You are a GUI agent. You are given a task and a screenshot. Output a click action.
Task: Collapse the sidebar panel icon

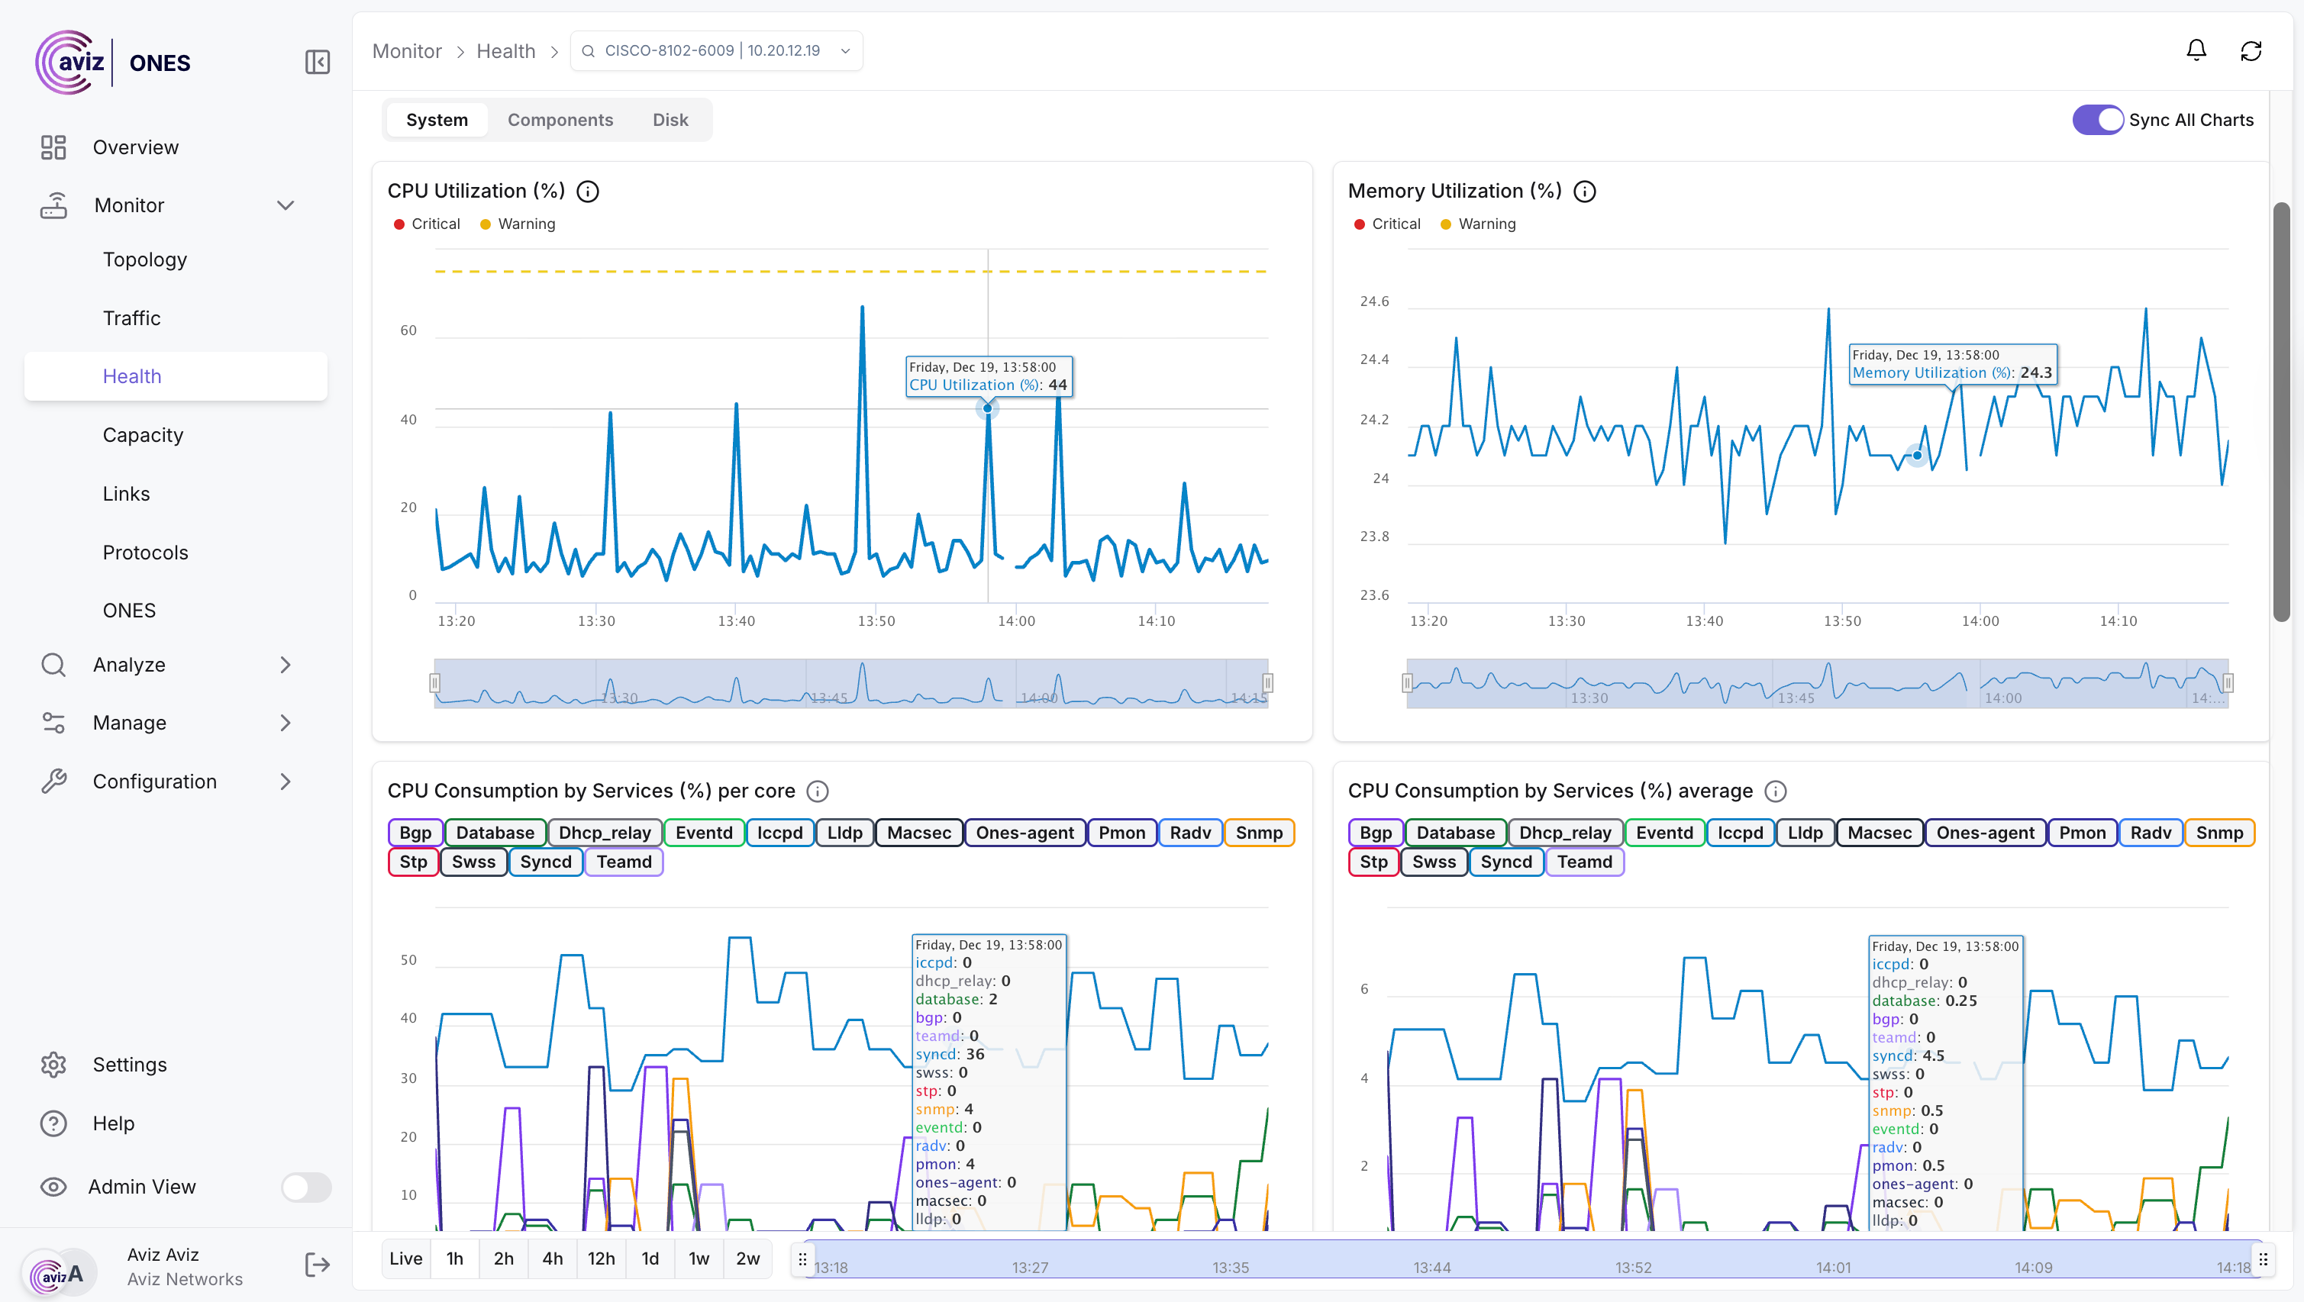coord(317,62)
